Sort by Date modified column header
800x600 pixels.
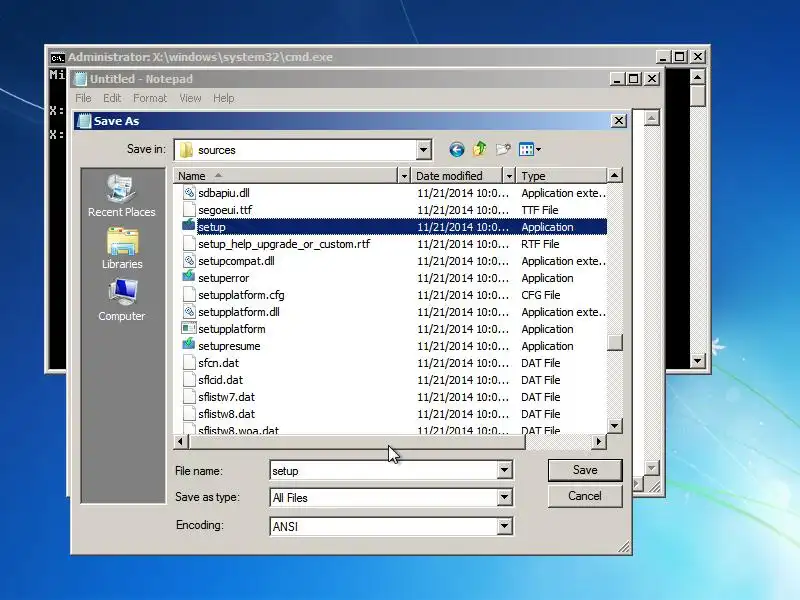click(x=457, y=176)
